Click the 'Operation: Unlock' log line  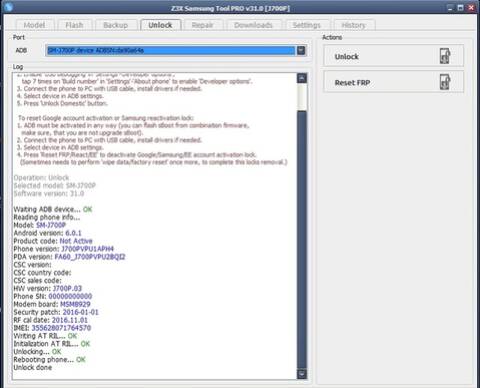click(41, 177)
